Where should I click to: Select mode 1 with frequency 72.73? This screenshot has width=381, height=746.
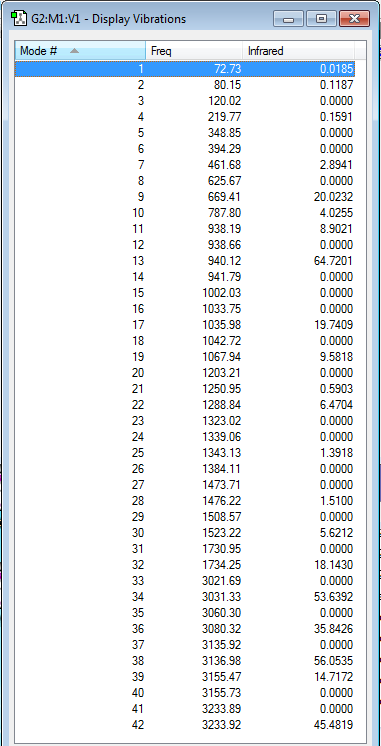185,69
